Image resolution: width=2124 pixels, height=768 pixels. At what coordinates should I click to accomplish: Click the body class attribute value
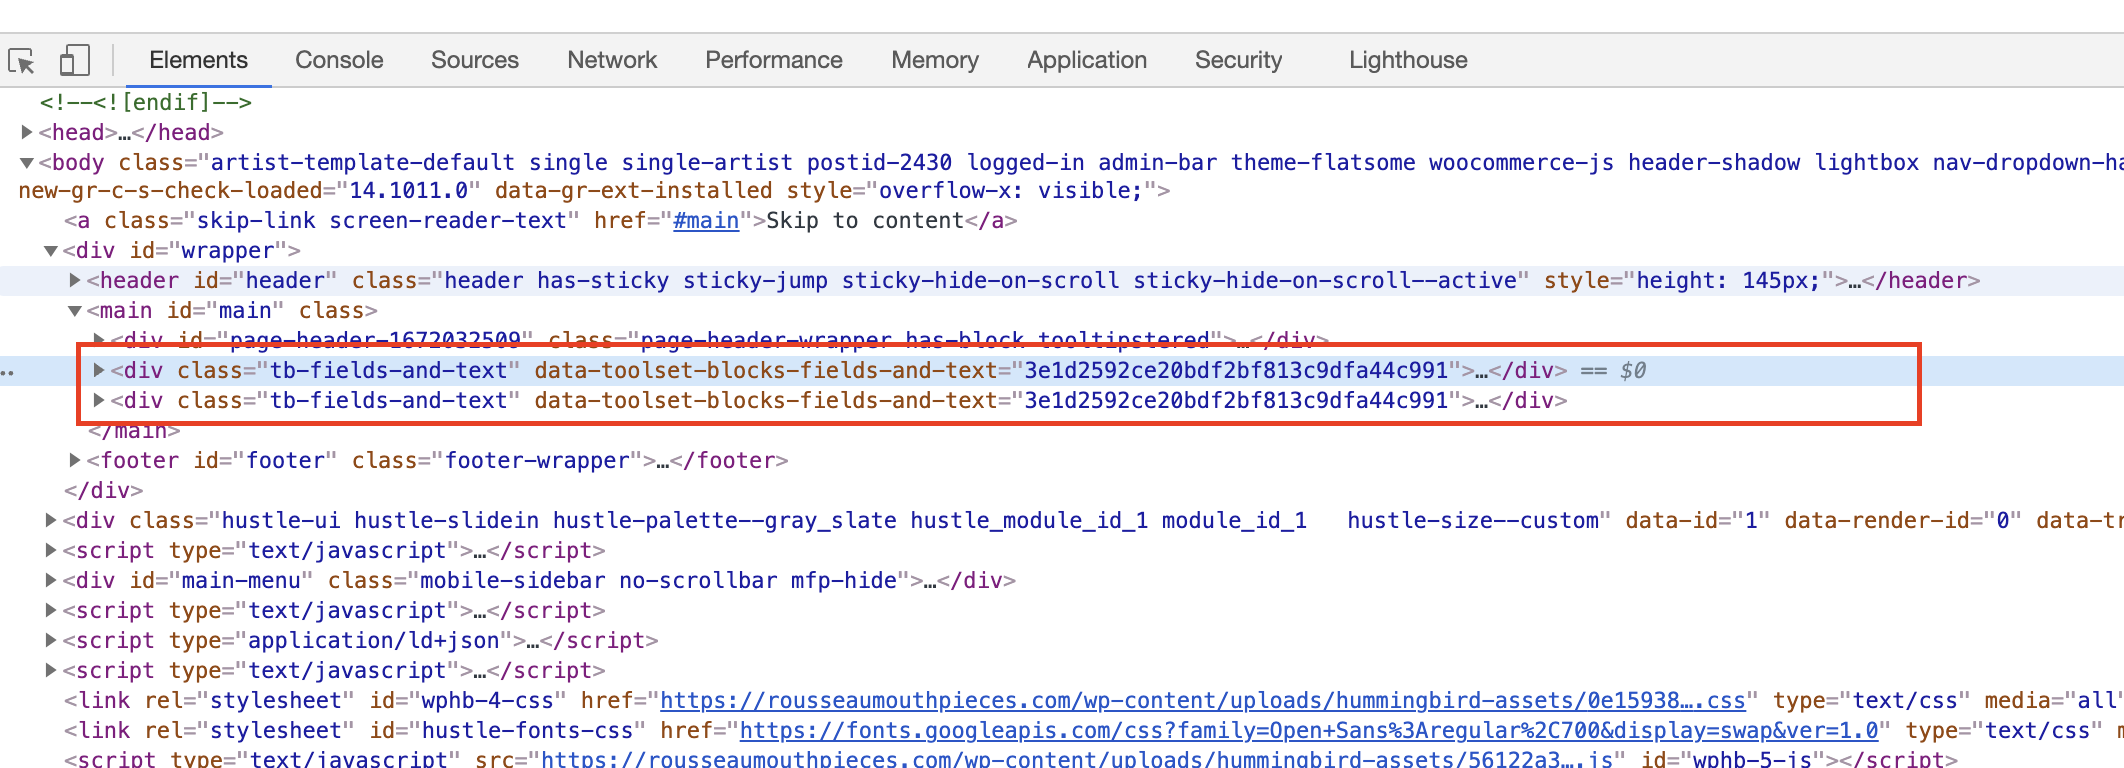1166,162
